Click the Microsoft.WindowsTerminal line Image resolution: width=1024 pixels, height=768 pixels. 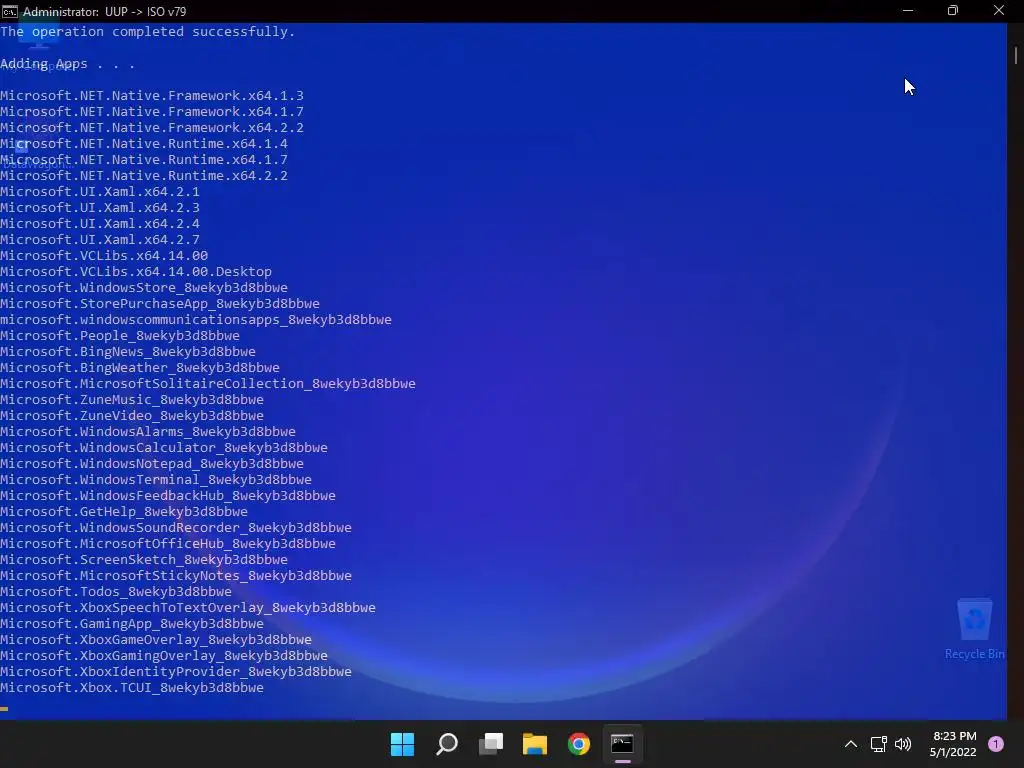point(156,479)
